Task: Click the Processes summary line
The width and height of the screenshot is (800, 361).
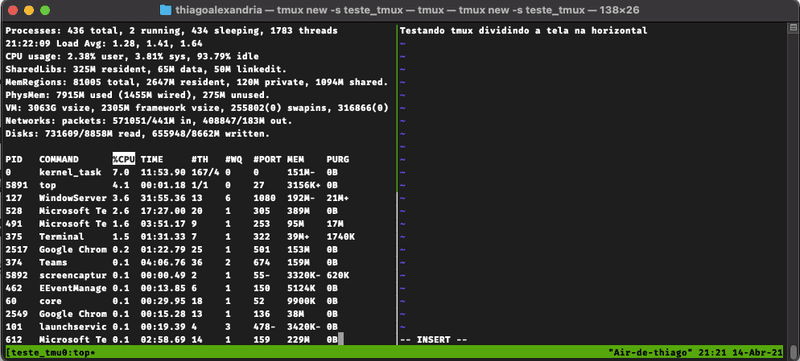Action: click(x=171, y=31)
